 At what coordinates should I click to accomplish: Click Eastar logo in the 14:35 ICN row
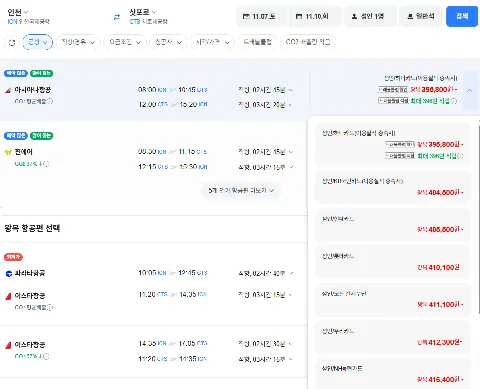(8, 345)
